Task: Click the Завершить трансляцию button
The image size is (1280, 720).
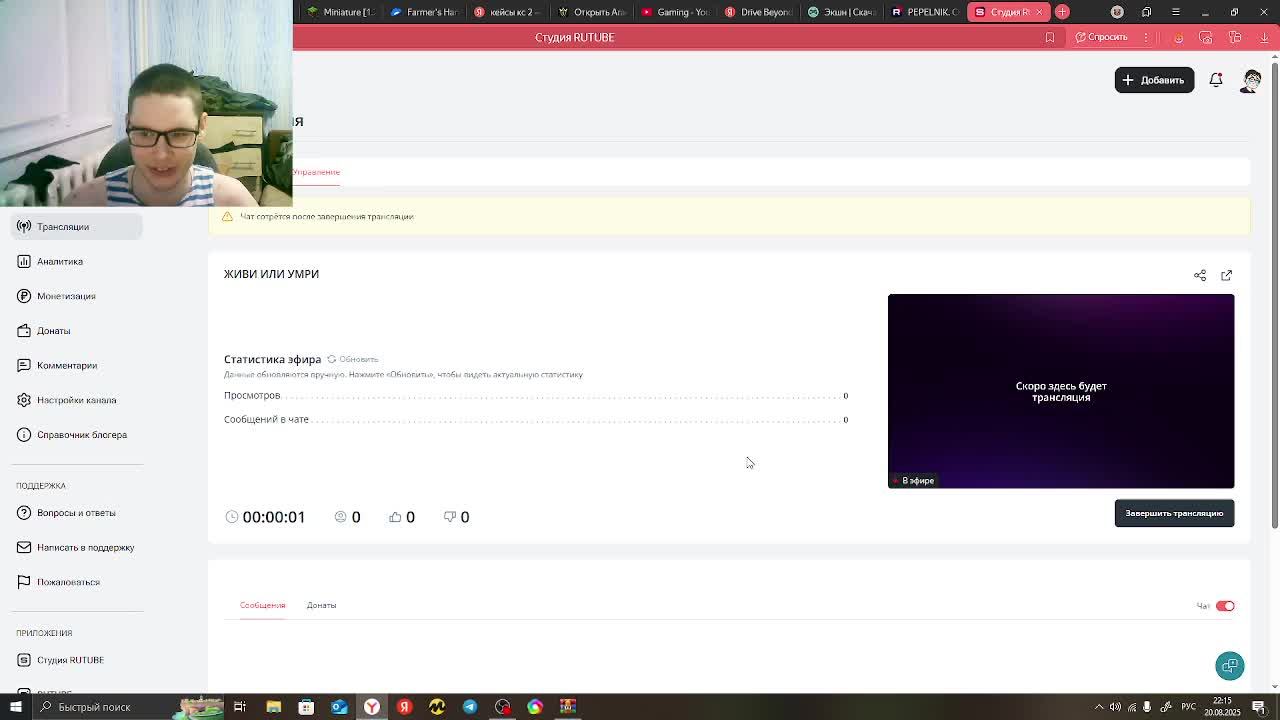Action: pyautogui.click(x=1174, y=513)
